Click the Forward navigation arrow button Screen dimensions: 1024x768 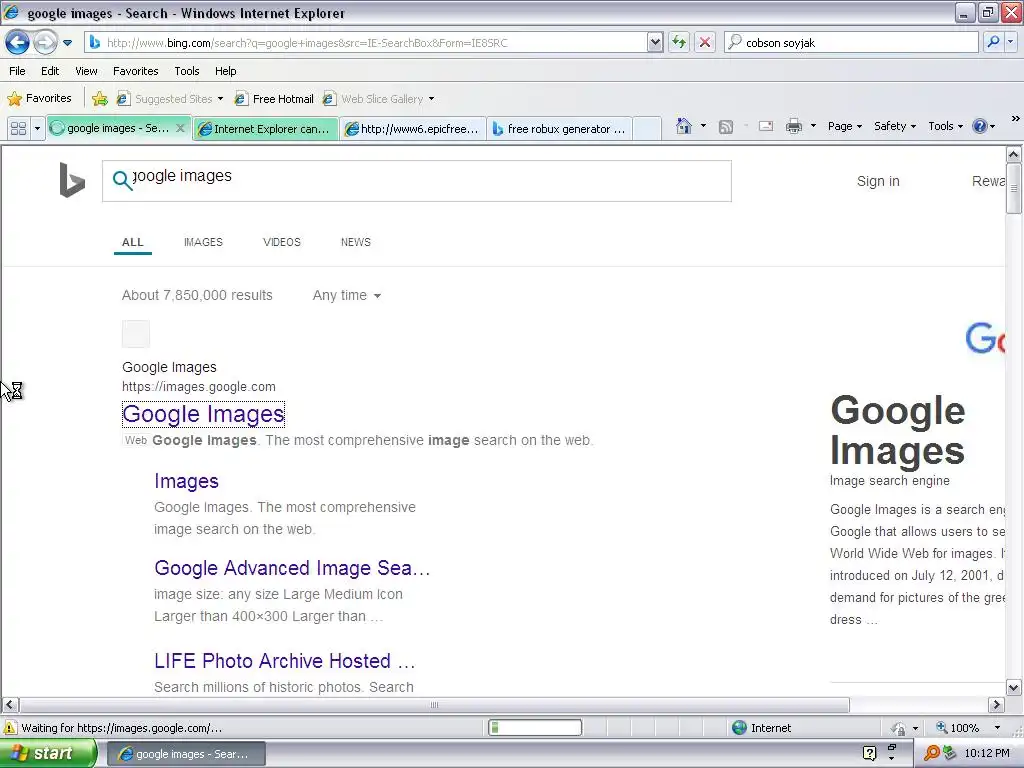coord(45,43)
